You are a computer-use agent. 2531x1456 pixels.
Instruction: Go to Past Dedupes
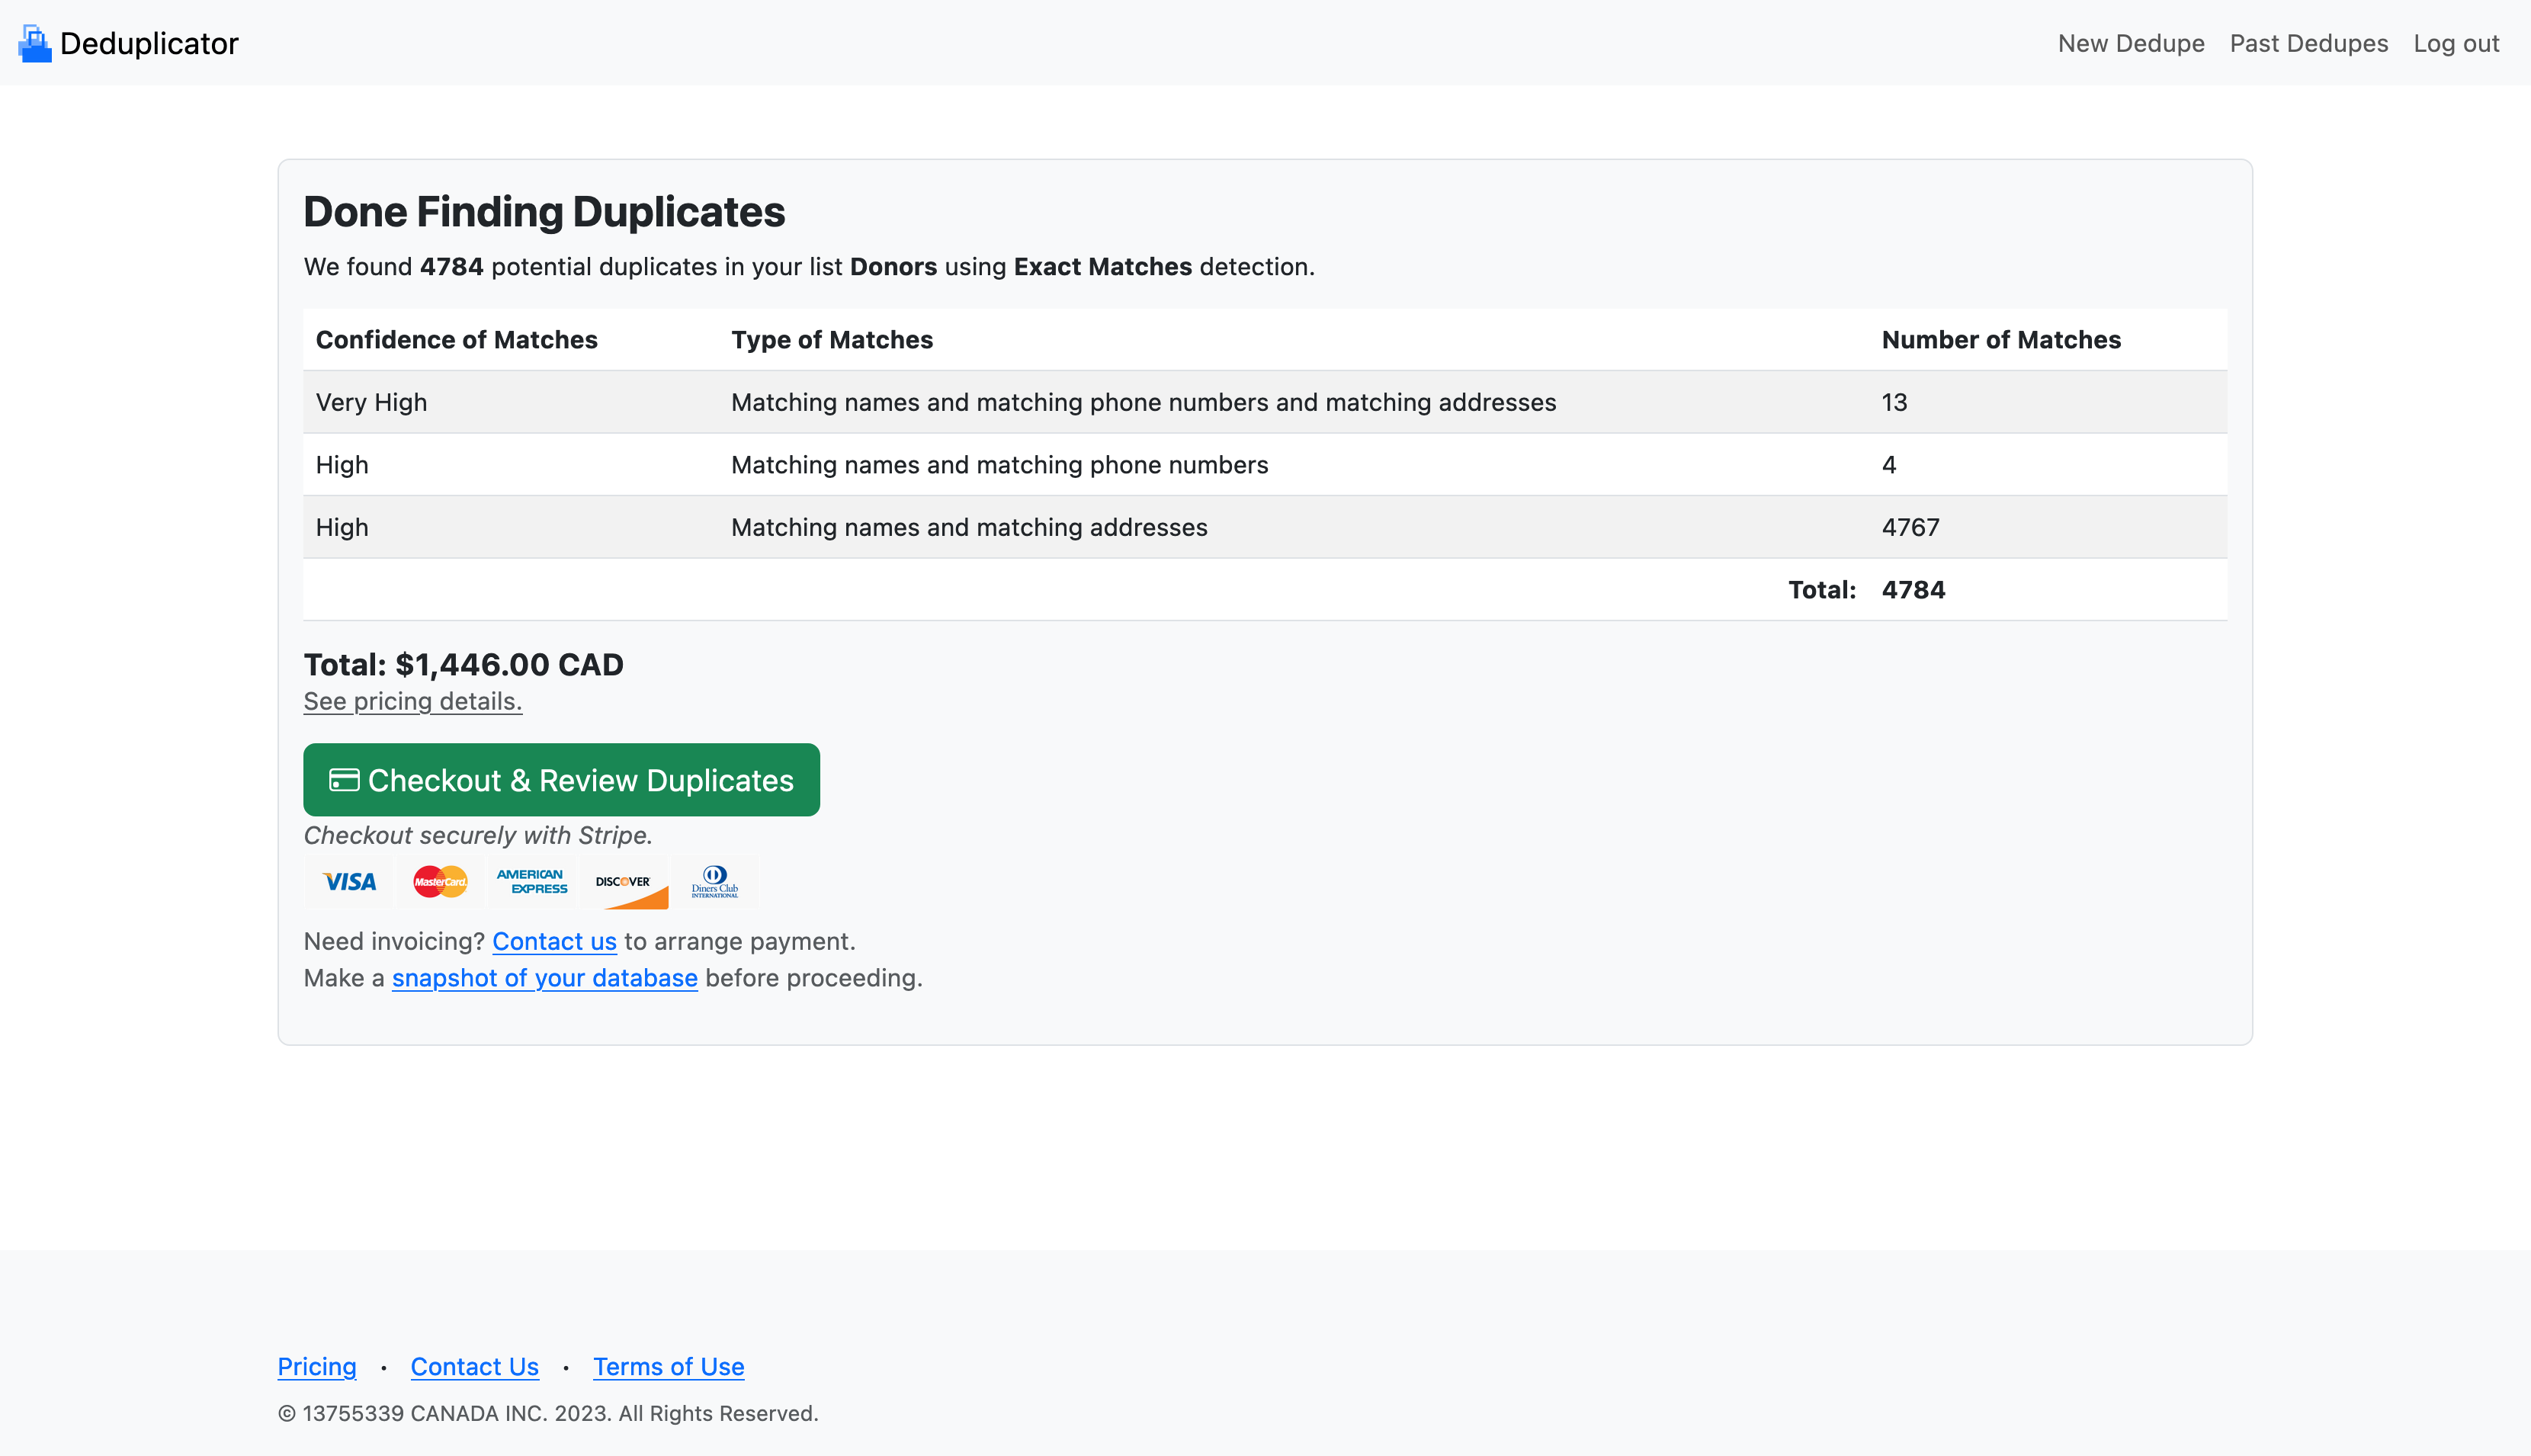2308,43
